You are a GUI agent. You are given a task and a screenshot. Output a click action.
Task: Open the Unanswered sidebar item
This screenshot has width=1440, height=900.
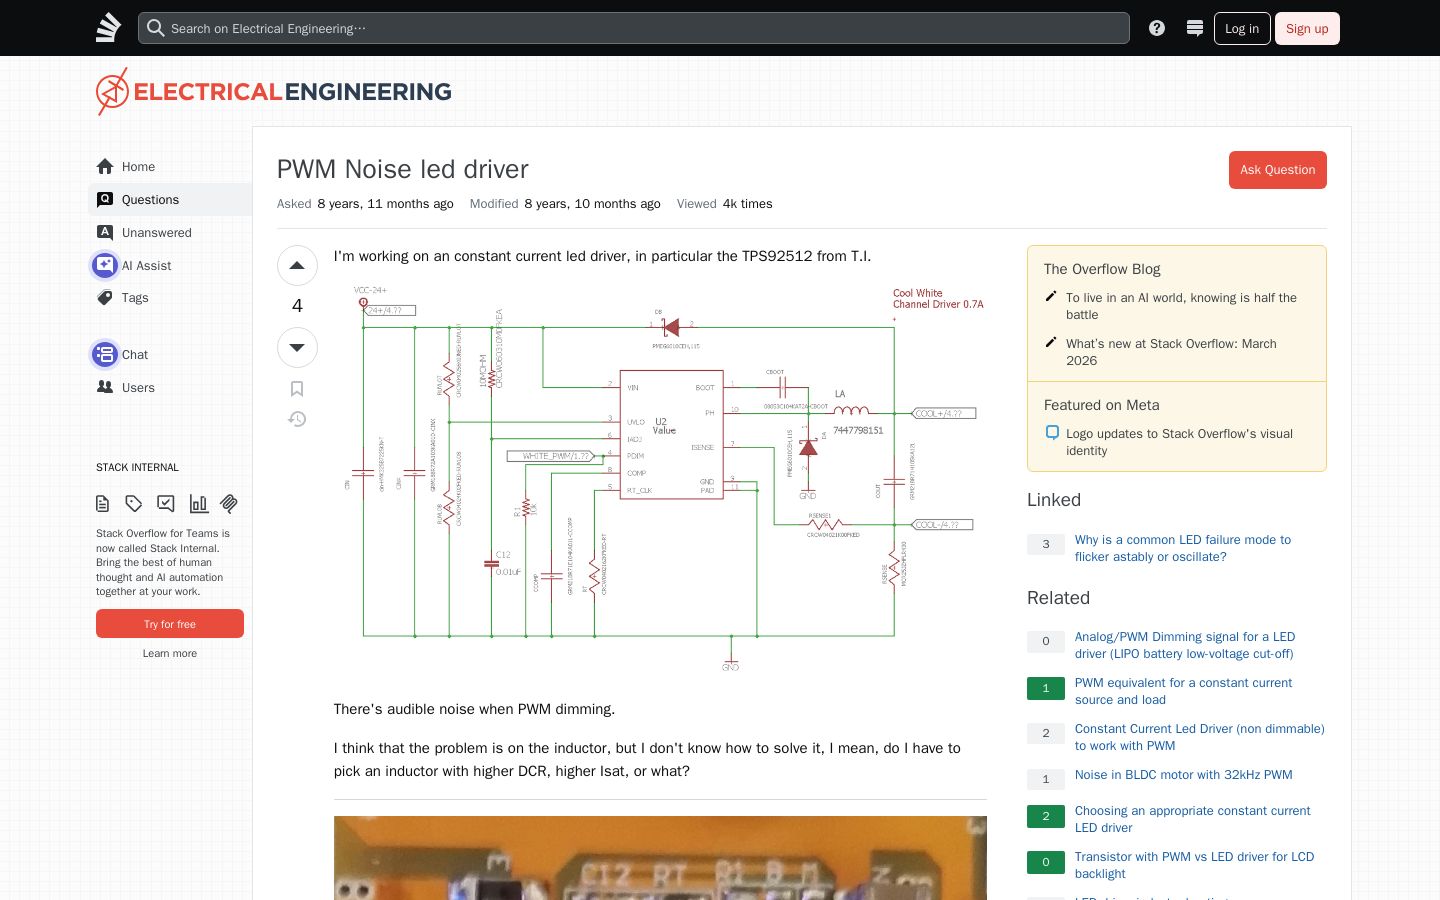[169, 232]
